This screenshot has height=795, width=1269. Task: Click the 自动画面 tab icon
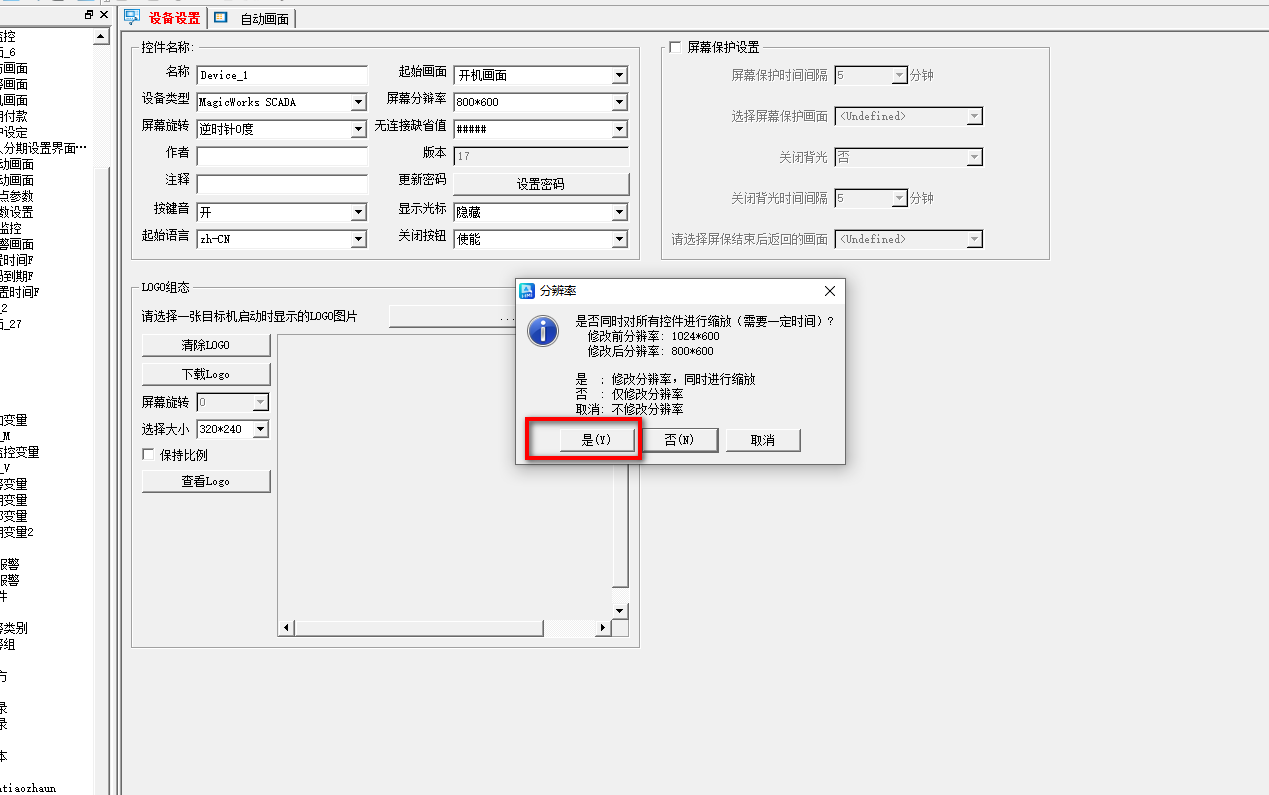pos(220,17)
